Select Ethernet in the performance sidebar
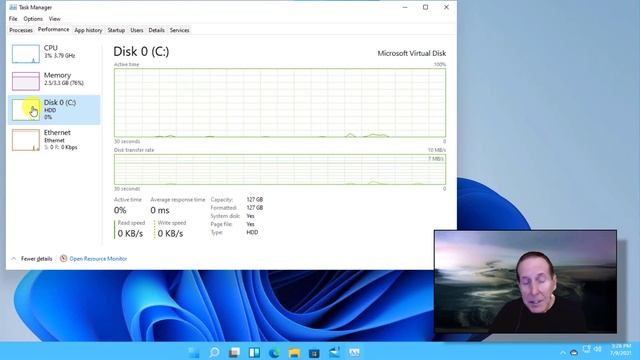 click(54, 140)
